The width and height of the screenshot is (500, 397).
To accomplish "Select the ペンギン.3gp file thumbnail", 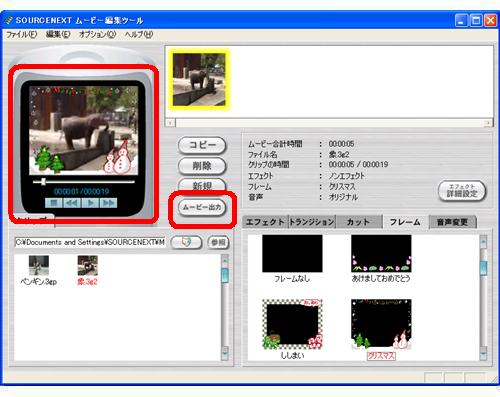I will click(39, 265).
